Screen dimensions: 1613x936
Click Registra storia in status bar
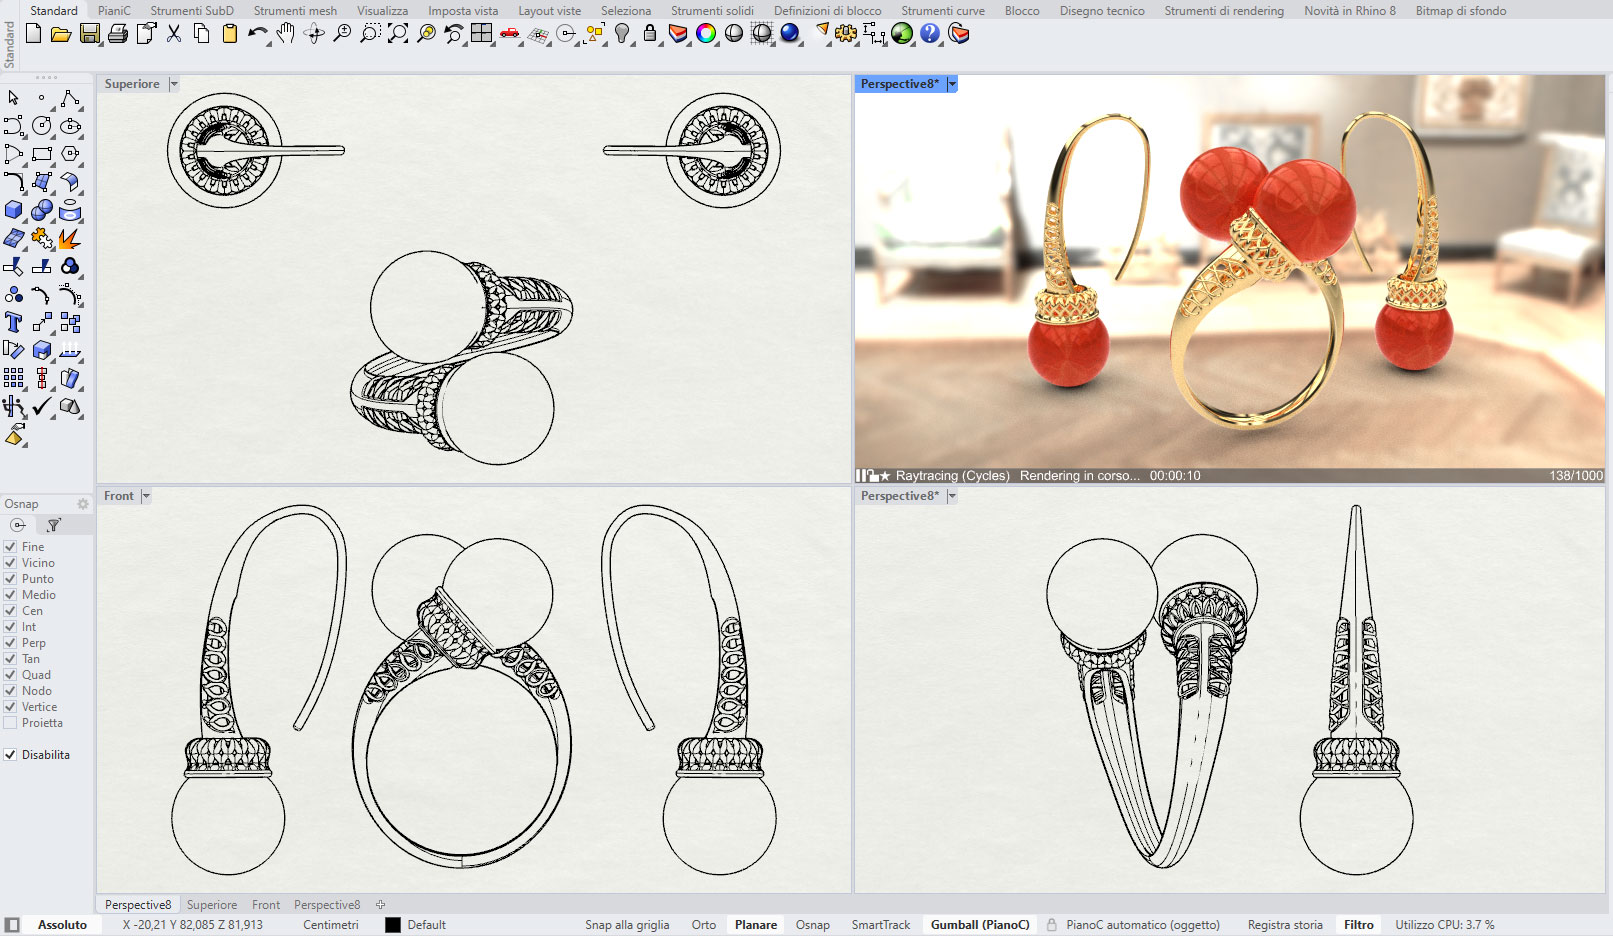click(x=1285, y=925)
